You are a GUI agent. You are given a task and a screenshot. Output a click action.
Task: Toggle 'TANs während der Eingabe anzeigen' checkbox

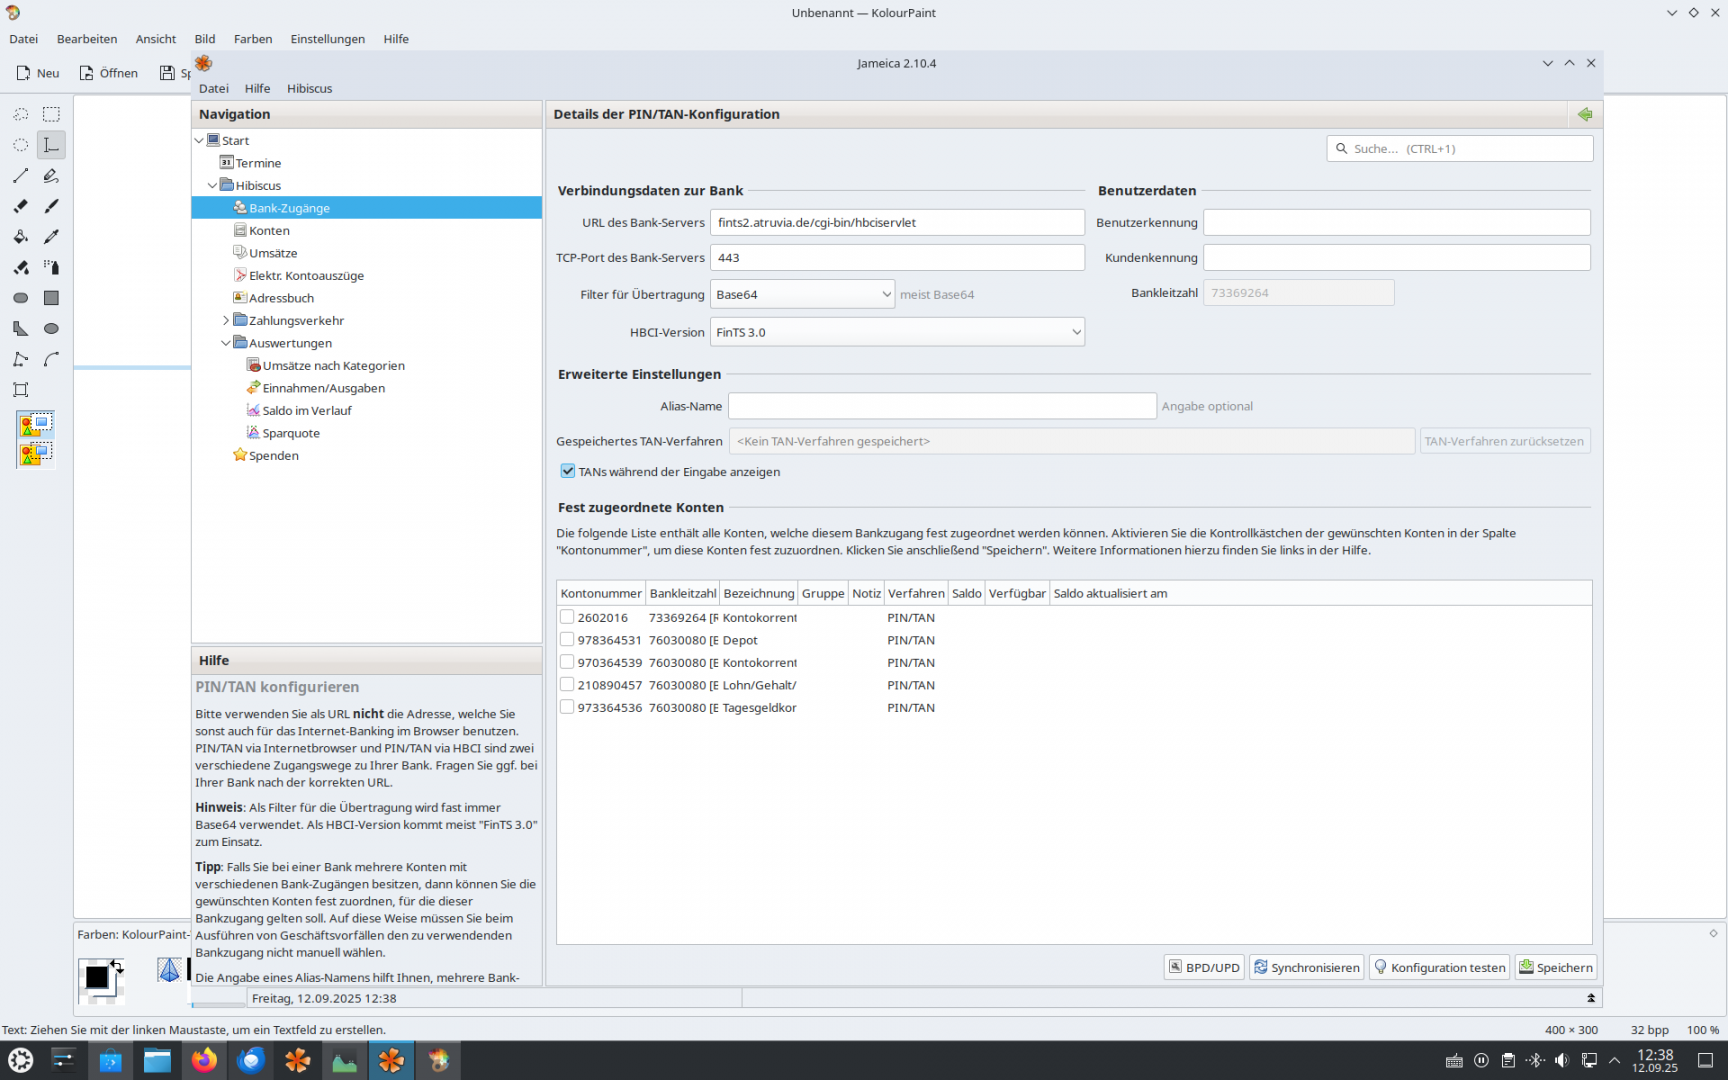pyautogui.click(x=568, y=471)
